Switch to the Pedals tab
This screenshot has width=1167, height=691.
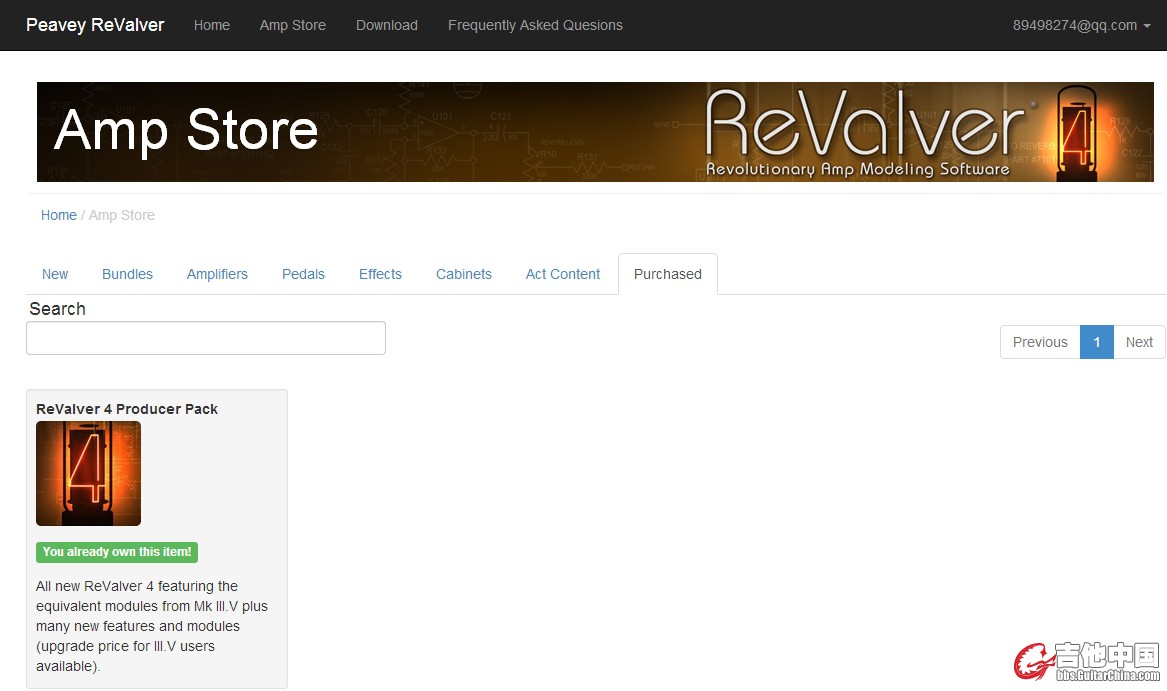point(303,274)
